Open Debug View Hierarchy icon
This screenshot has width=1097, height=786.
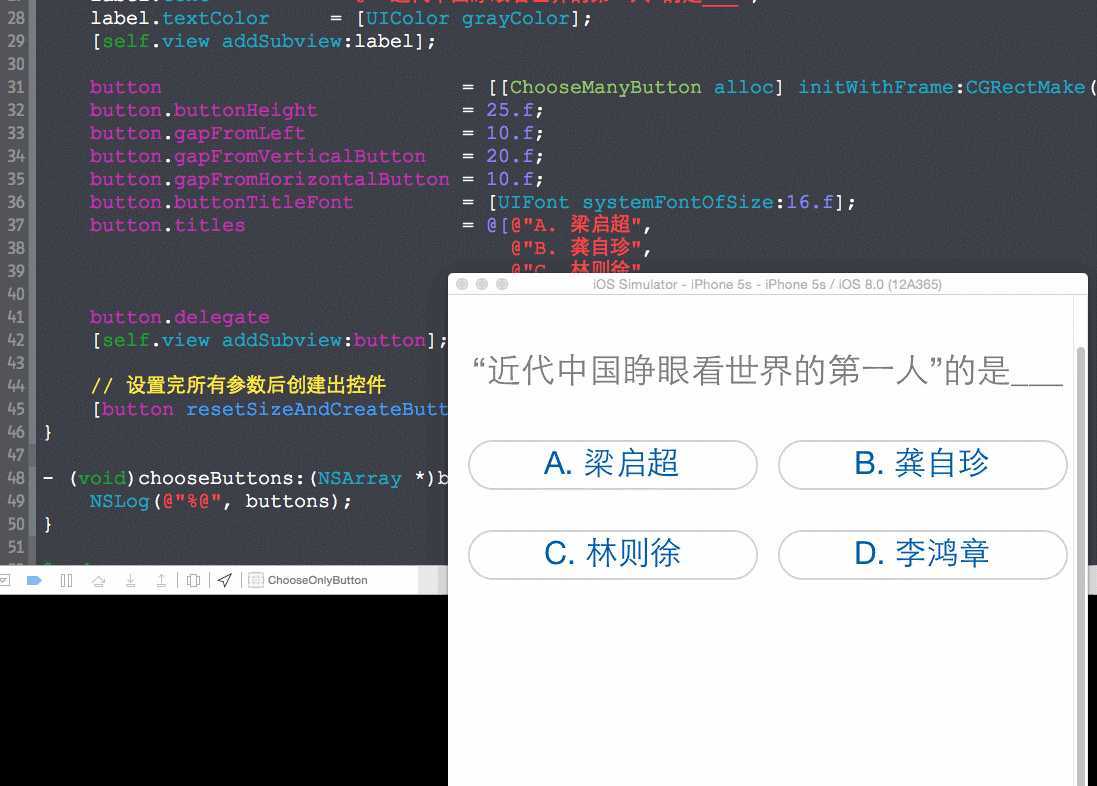194,580
